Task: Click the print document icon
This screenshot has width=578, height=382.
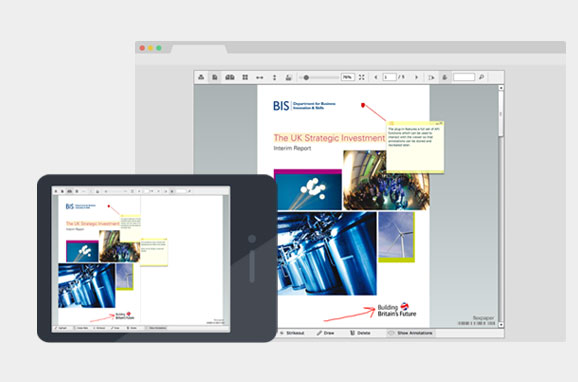Action: (x=201, y=77)
